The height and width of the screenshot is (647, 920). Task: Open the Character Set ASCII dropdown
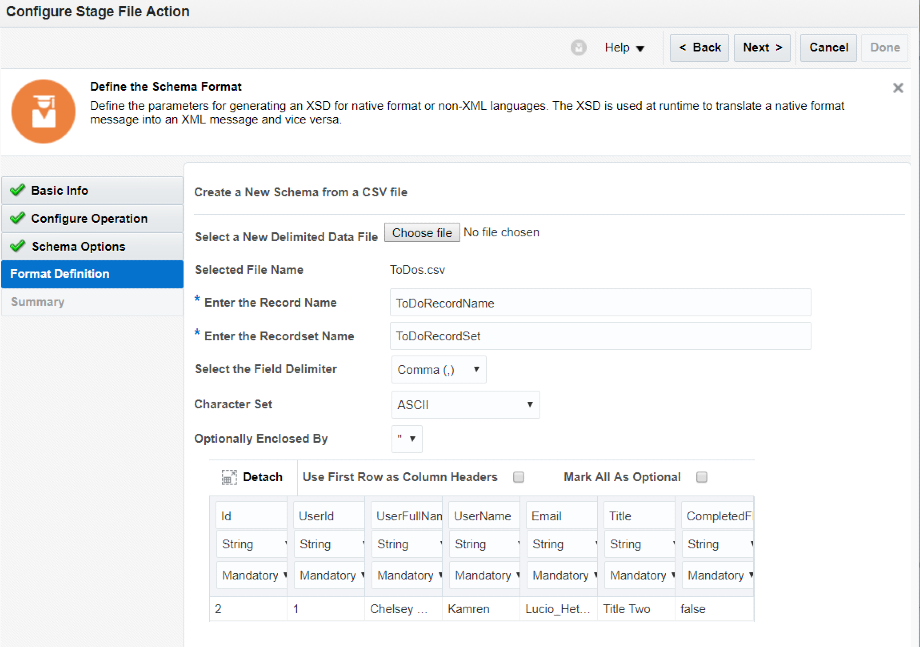(531, 404)
